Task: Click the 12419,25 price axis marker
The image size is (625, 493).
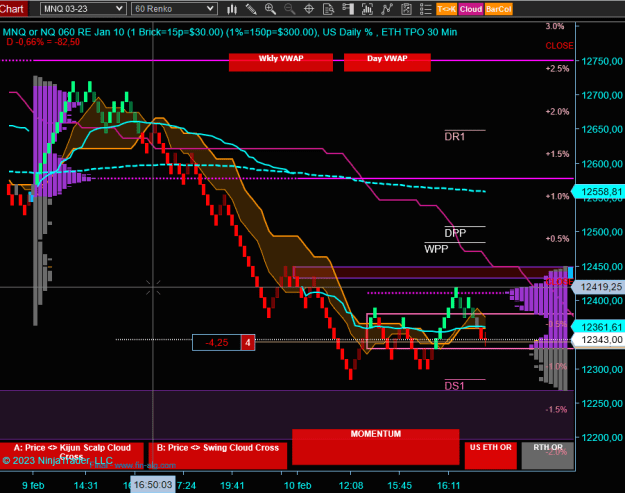Action: click(x=598, y=287)
